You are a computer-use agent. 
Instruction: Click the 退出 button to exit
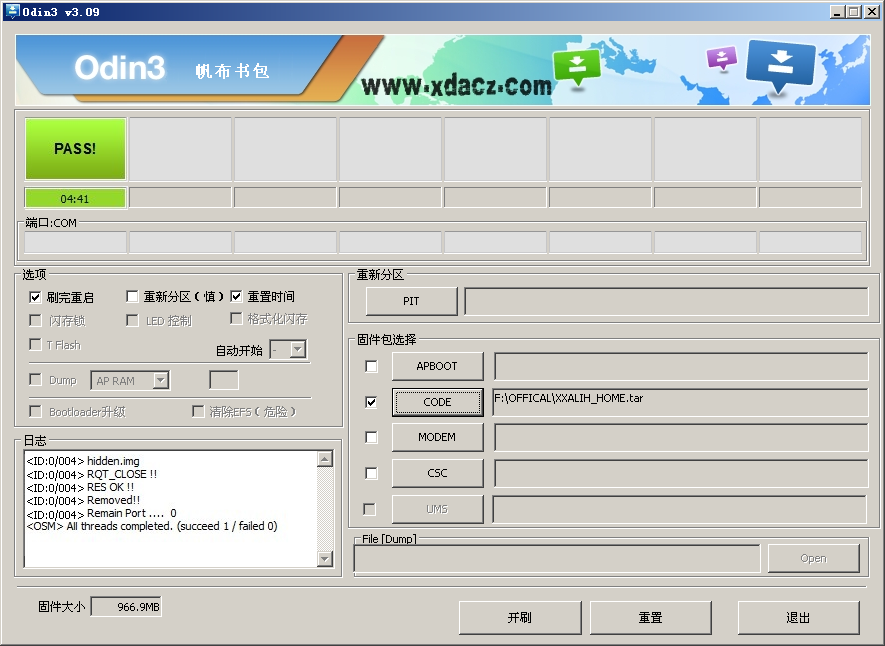tap(798, 617)
